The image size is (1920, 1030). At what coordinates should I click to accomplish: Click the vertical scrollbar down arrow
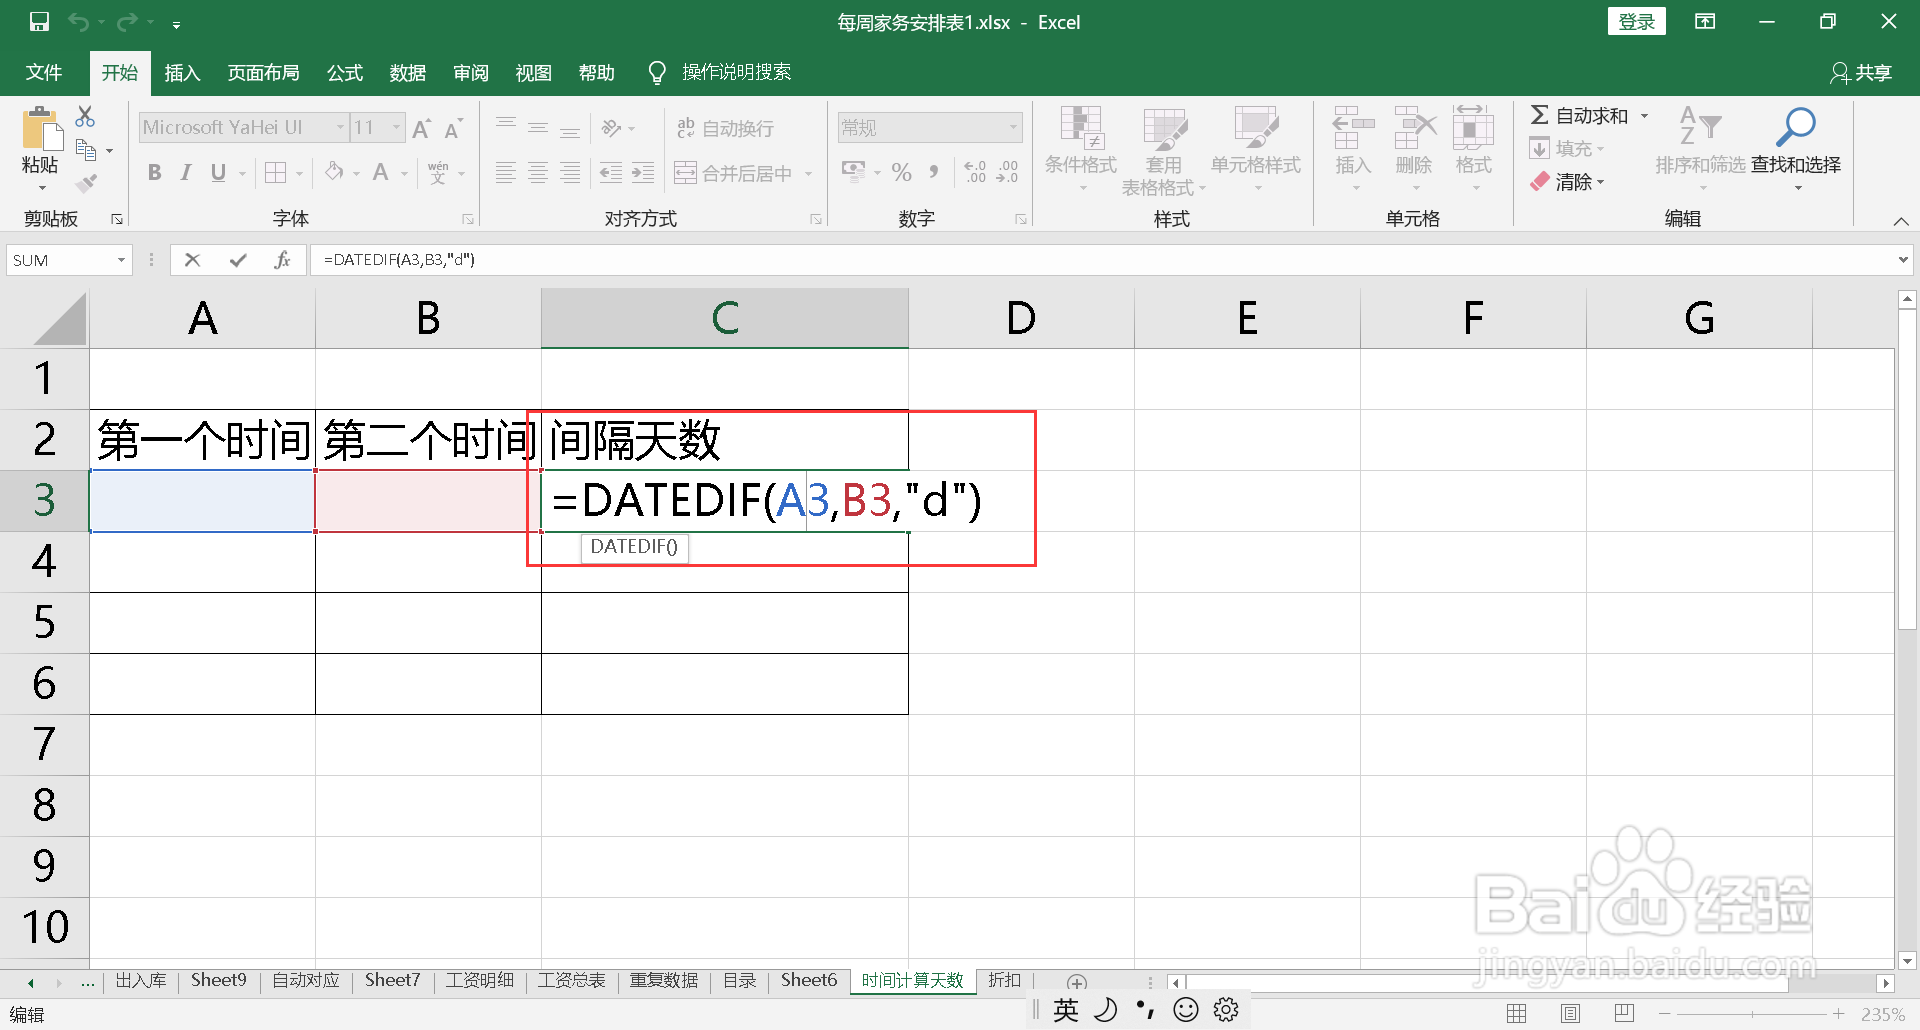click(x=1907, y=961)
